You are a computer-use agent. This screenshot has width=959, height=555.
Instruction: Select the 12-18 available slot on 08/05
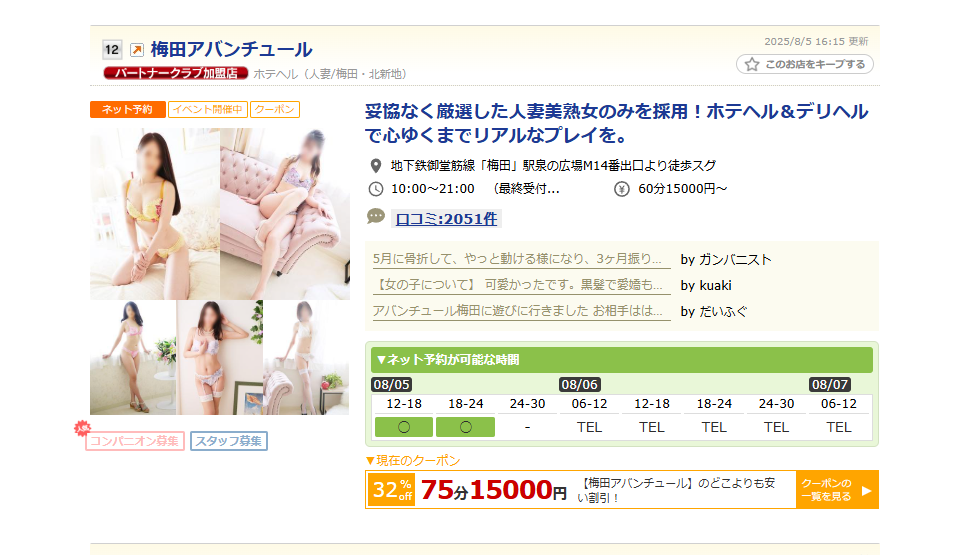tap(404, 427)
